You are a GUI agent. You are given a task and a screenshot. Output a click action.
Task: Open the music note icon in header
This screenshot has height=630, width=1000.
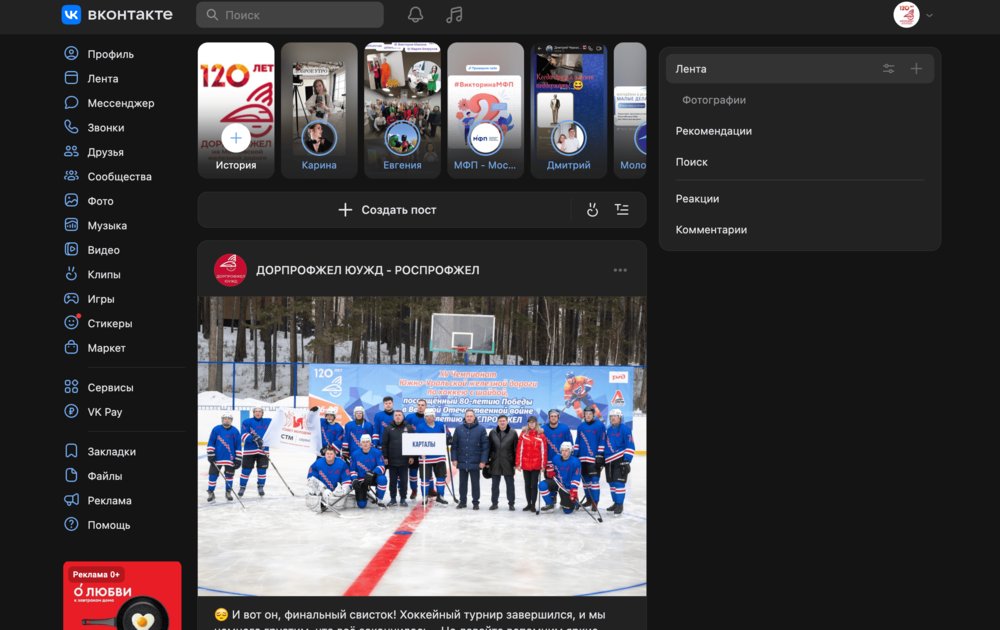click(x=454, y=15)
